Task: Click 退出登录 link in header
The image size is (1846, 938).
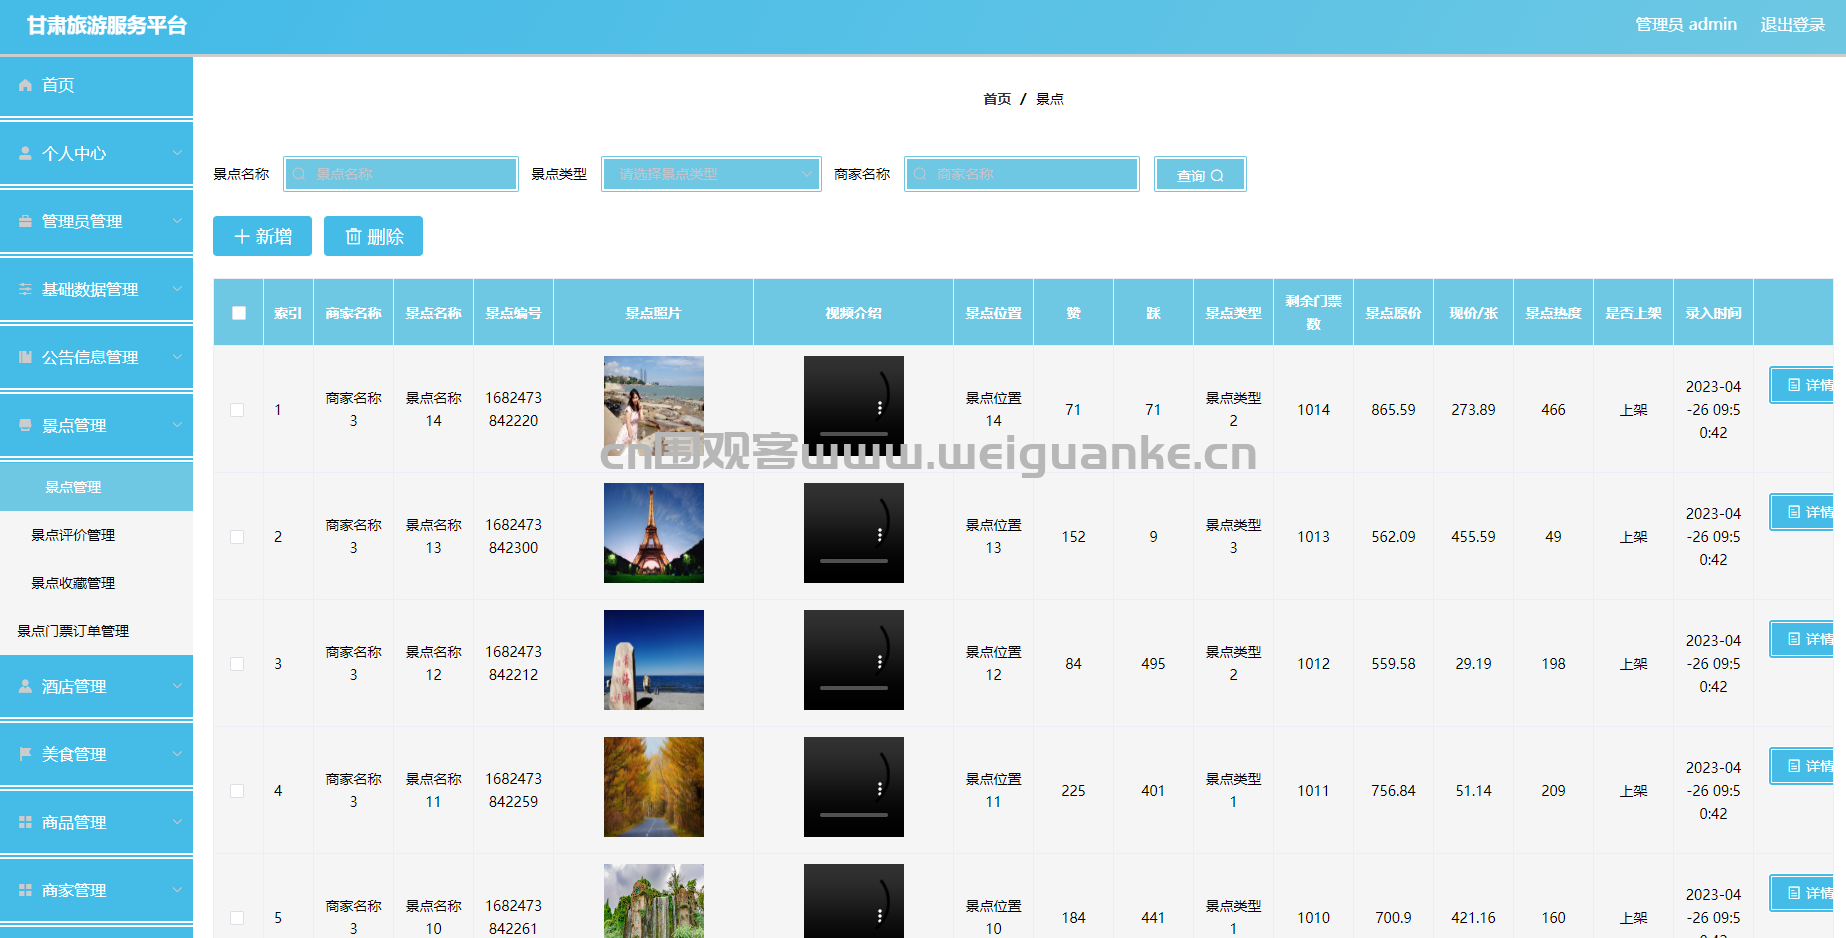Action: [x=1792, y=25]
